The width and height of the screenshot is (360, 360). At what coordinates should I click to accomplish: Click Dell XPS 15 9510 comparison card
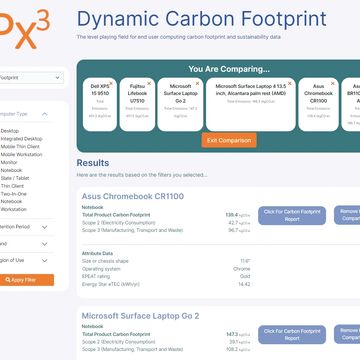(100, 105)
